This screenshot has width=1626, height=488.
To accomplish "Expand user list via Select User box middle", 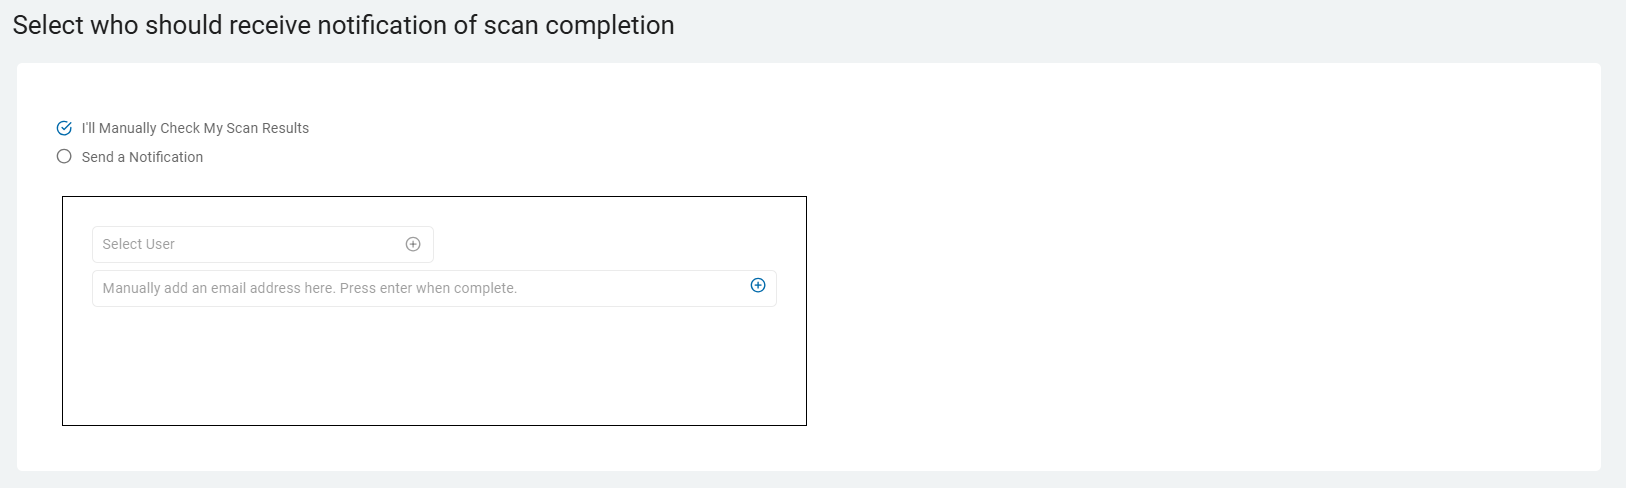I will [x=262, y=244].
